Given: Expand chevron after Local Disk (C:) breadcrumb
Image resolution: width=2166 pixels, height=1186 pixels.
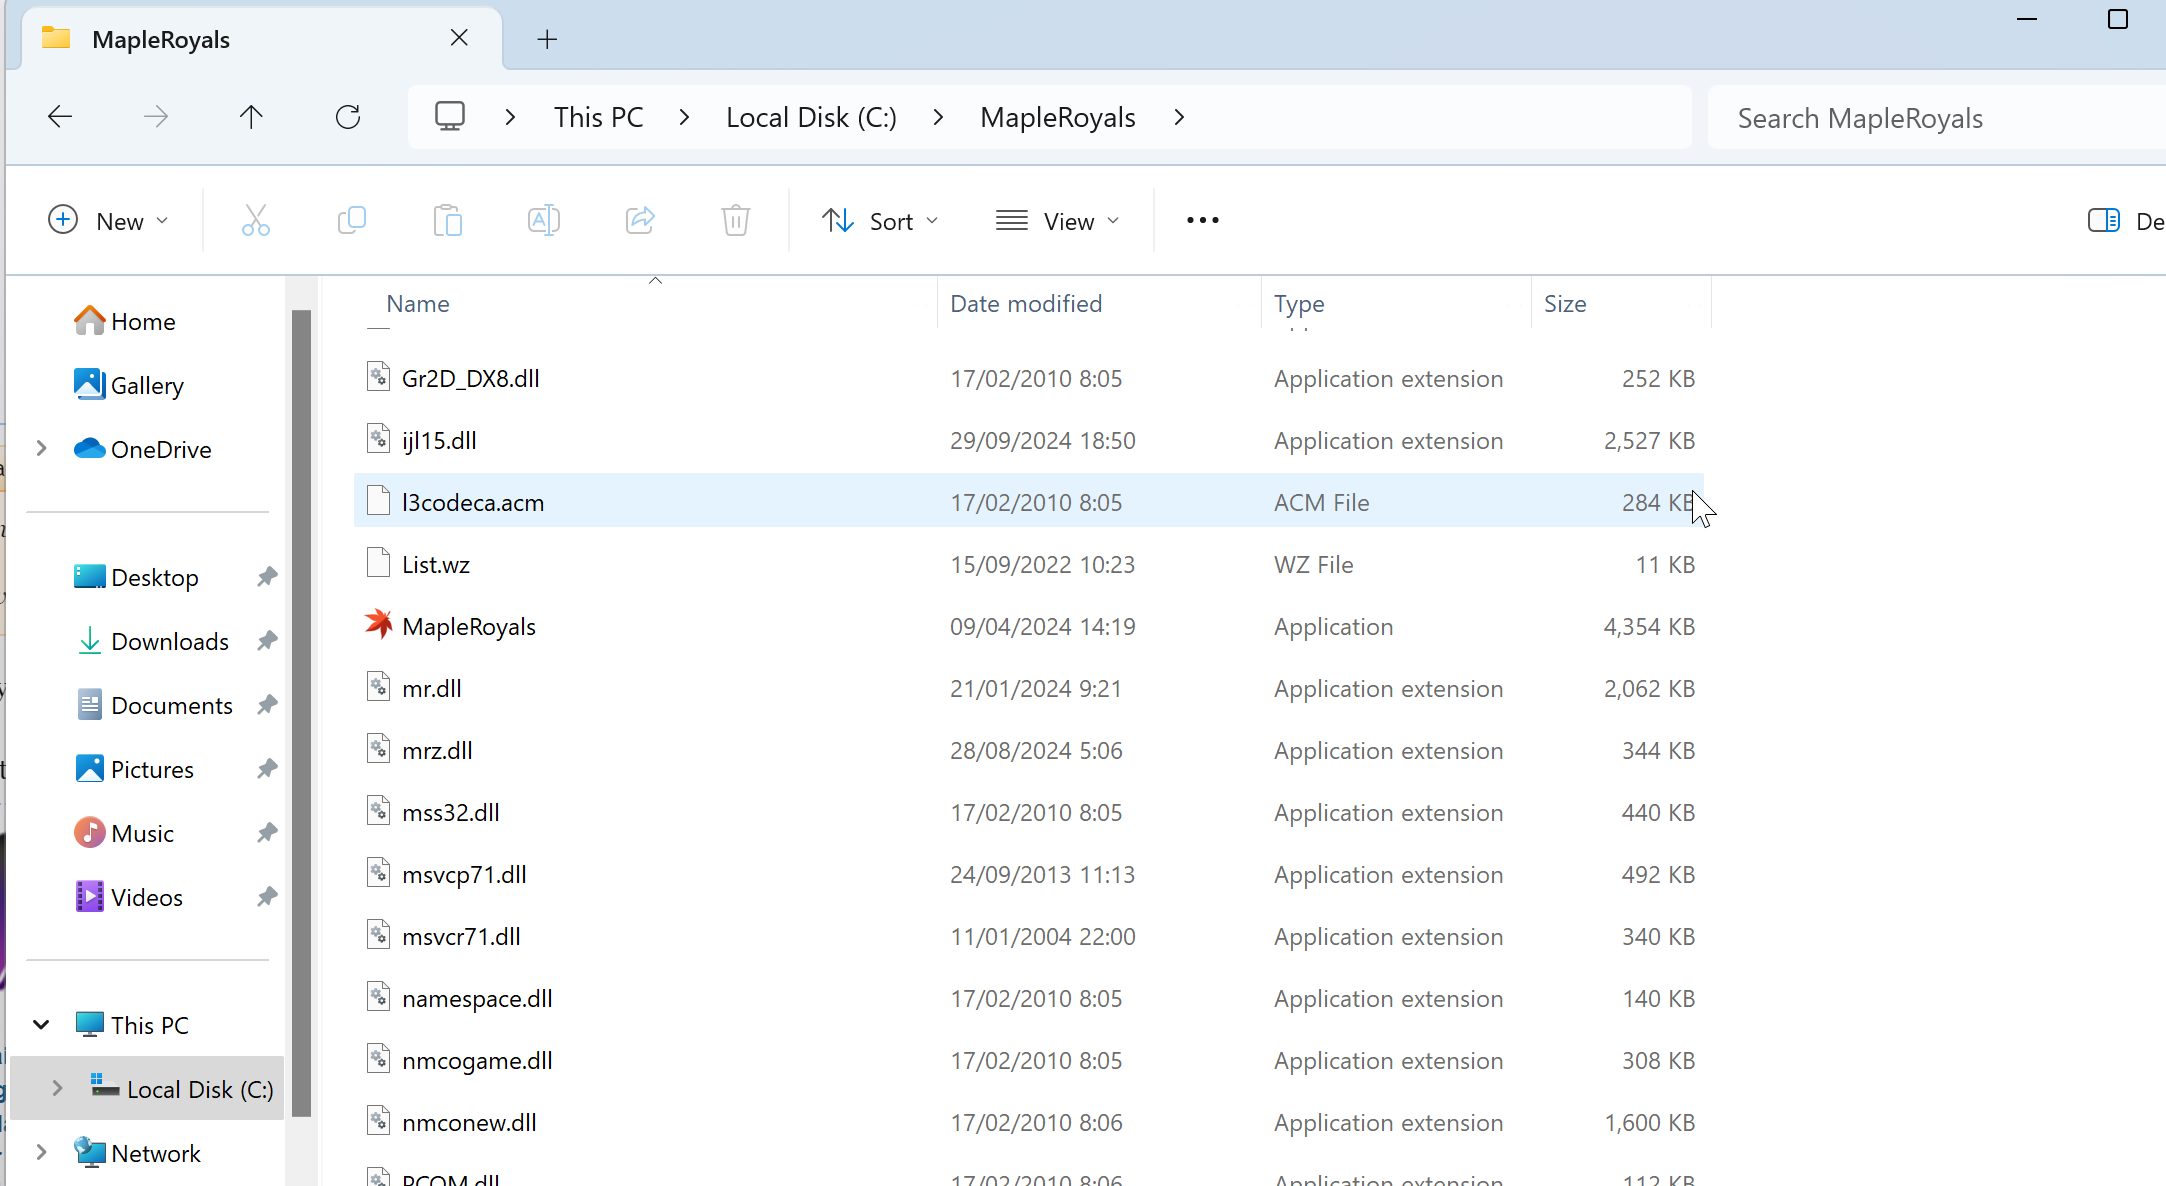Looking at the screenshot, I should click(938, 117).
